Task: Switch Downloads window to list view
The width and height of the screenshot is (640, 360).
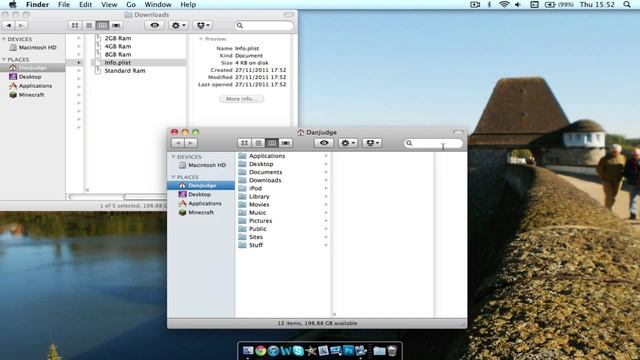Action: [89, 25]
